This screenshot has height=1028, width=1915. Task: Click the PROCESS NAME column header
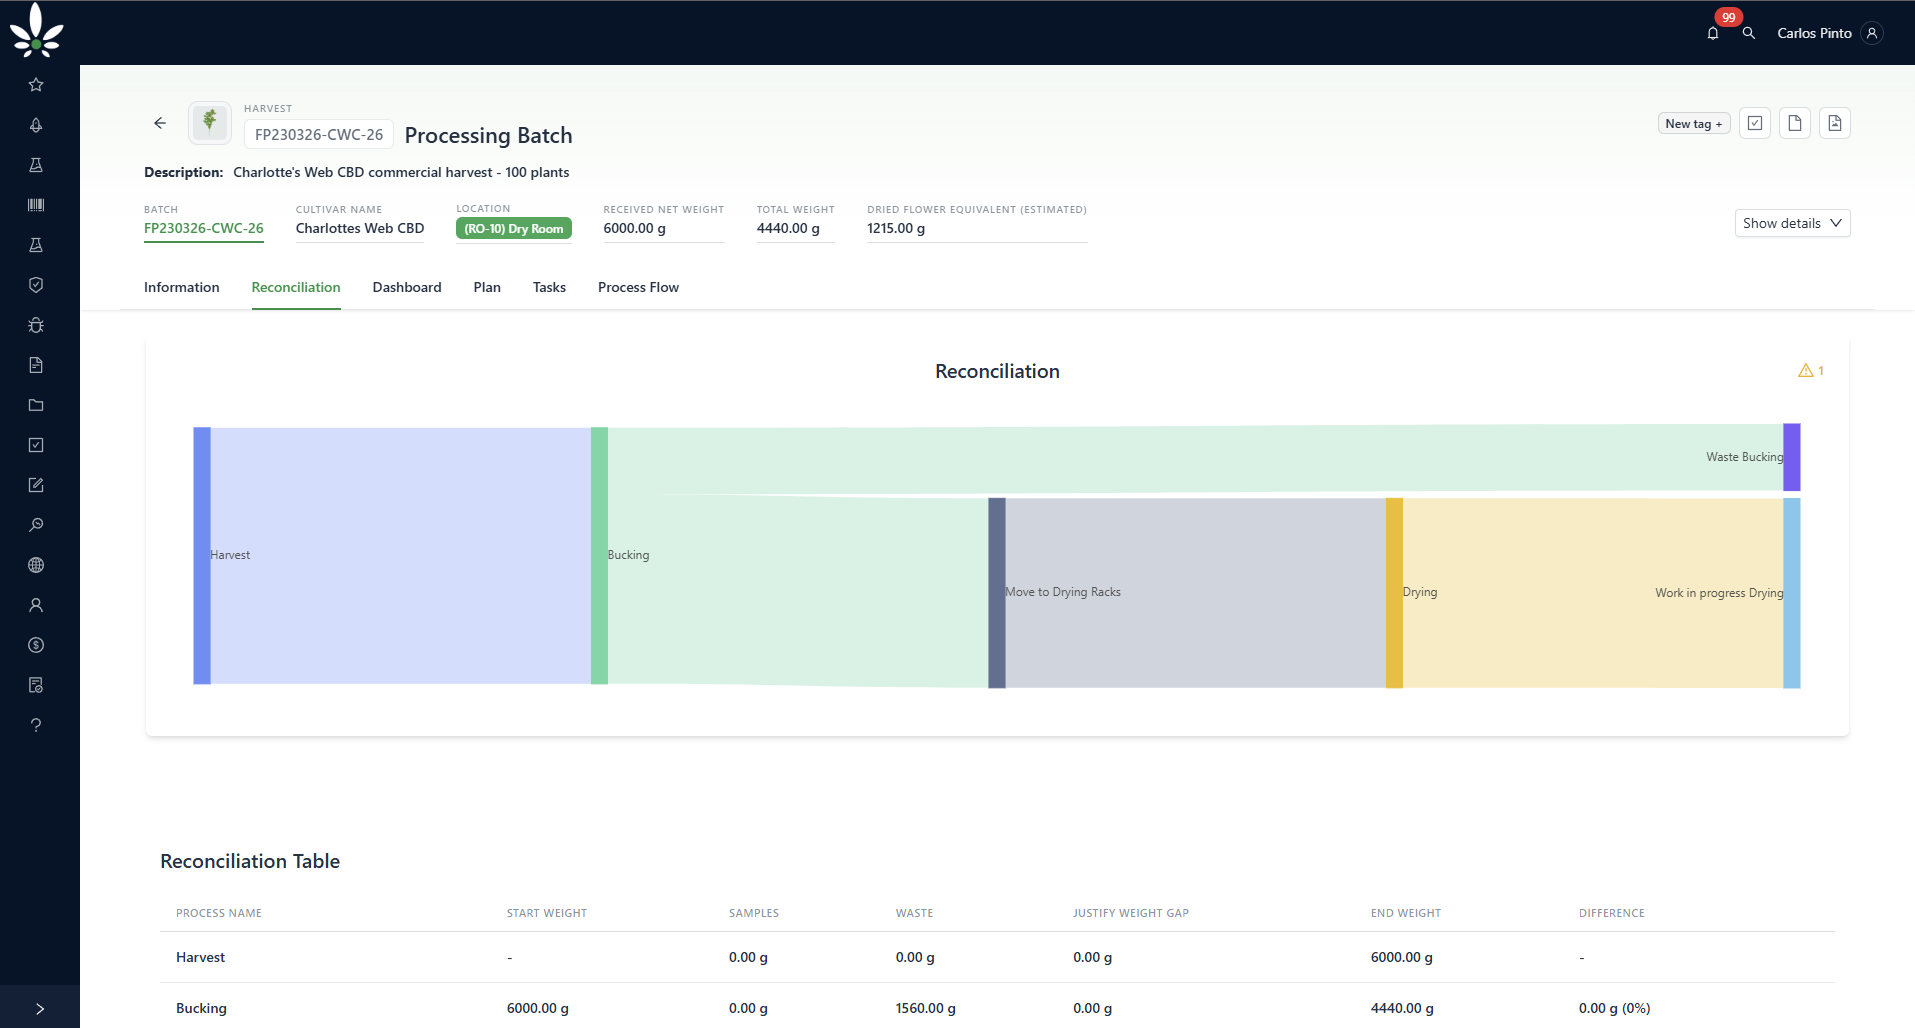pos(219,913)
